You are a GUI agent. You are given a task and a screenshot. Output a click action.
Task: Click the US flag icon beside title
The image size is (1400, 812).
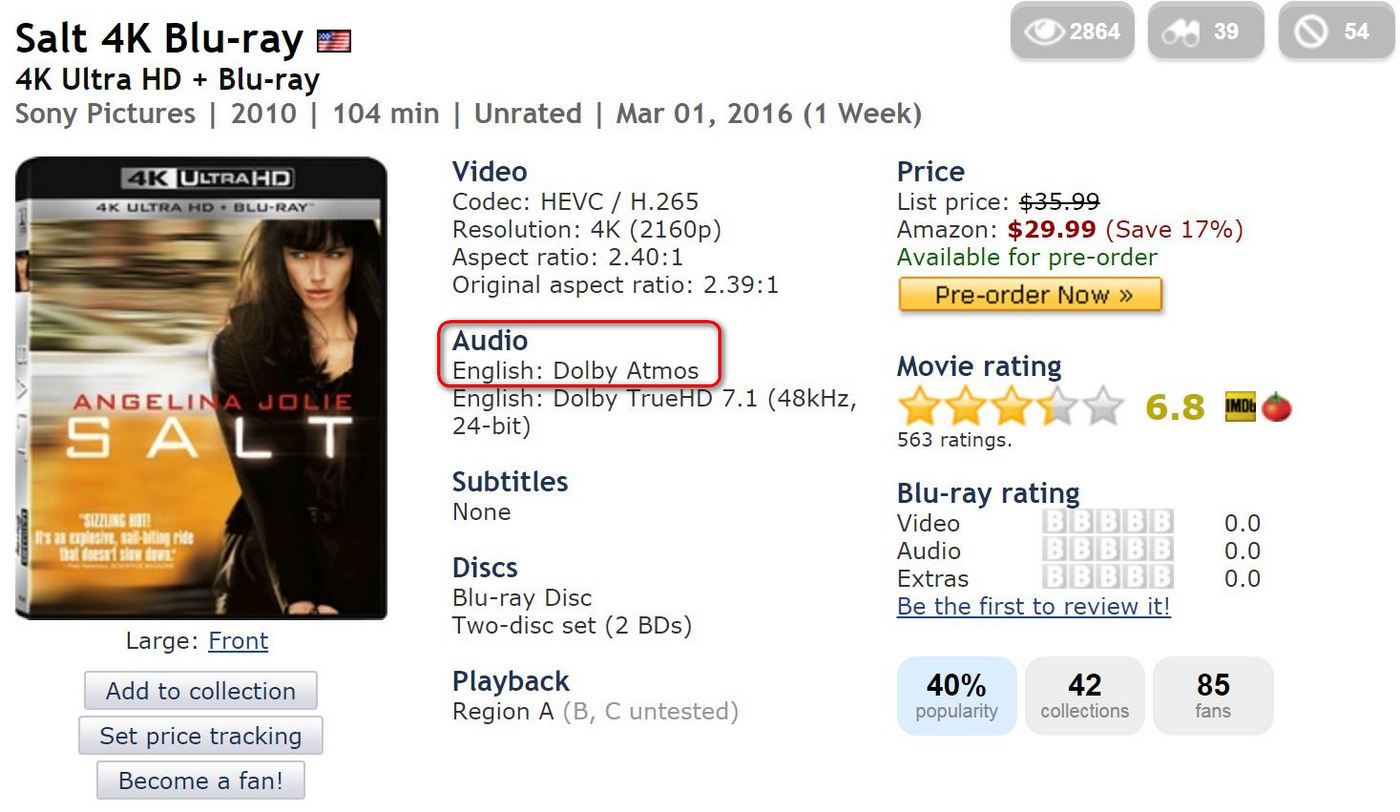[x=334, y=41]
